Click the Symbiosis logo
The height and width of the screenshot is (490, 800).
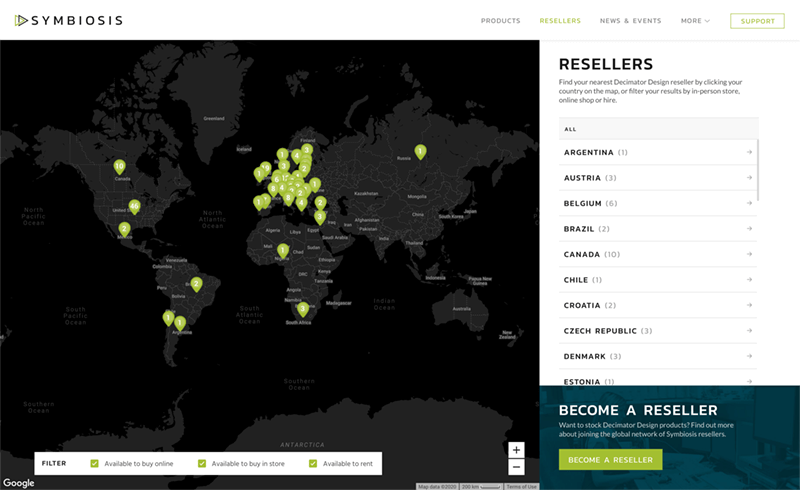pos(68,20)
